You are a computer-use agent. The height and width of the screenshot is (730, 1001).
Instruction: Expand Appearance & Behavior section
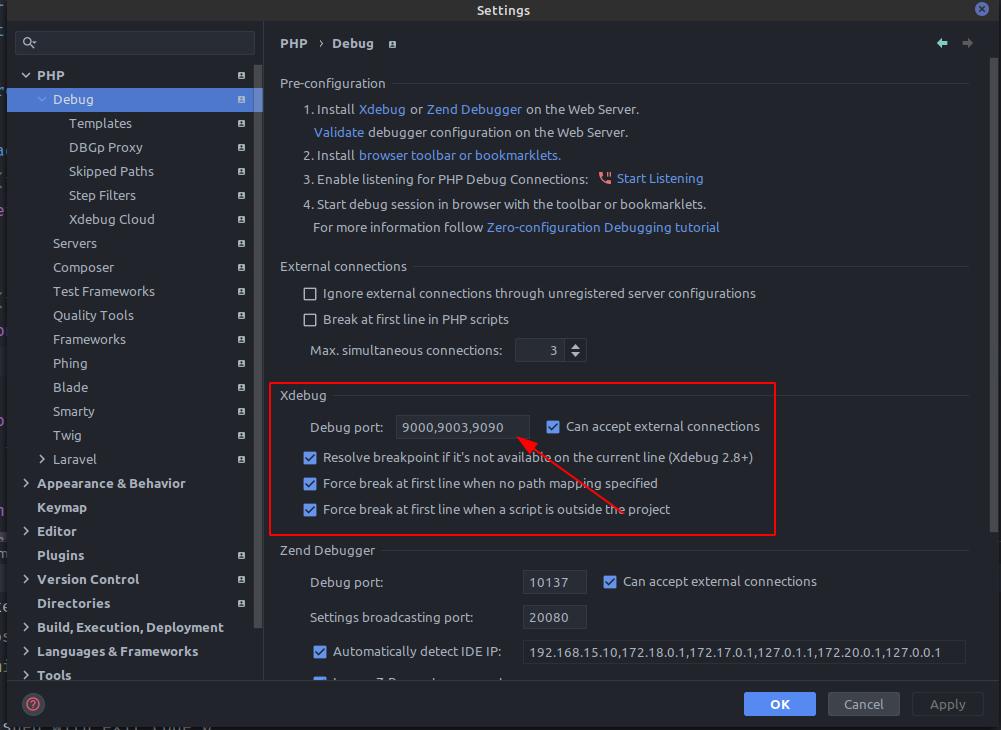pos(26,483)
